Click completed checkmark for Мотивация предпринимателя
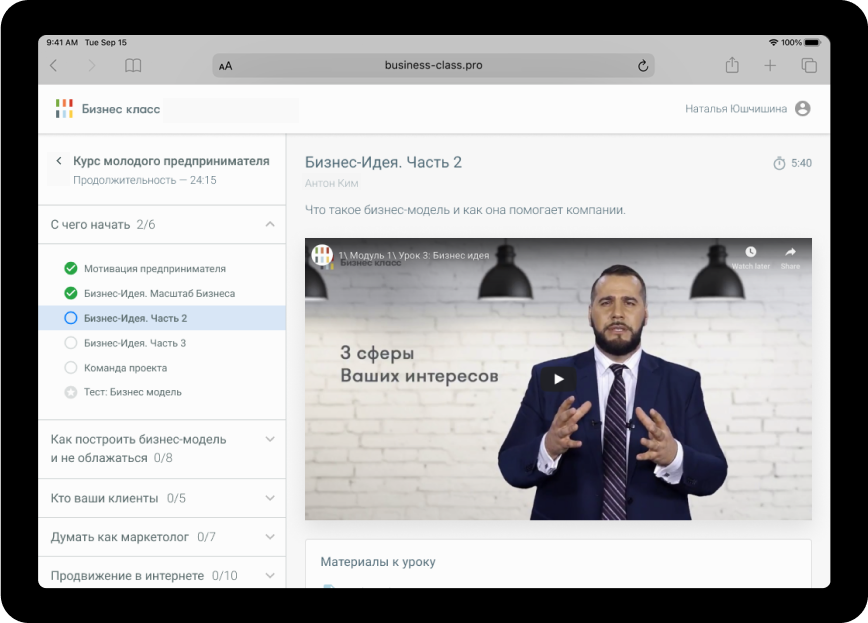 [70, 268]
